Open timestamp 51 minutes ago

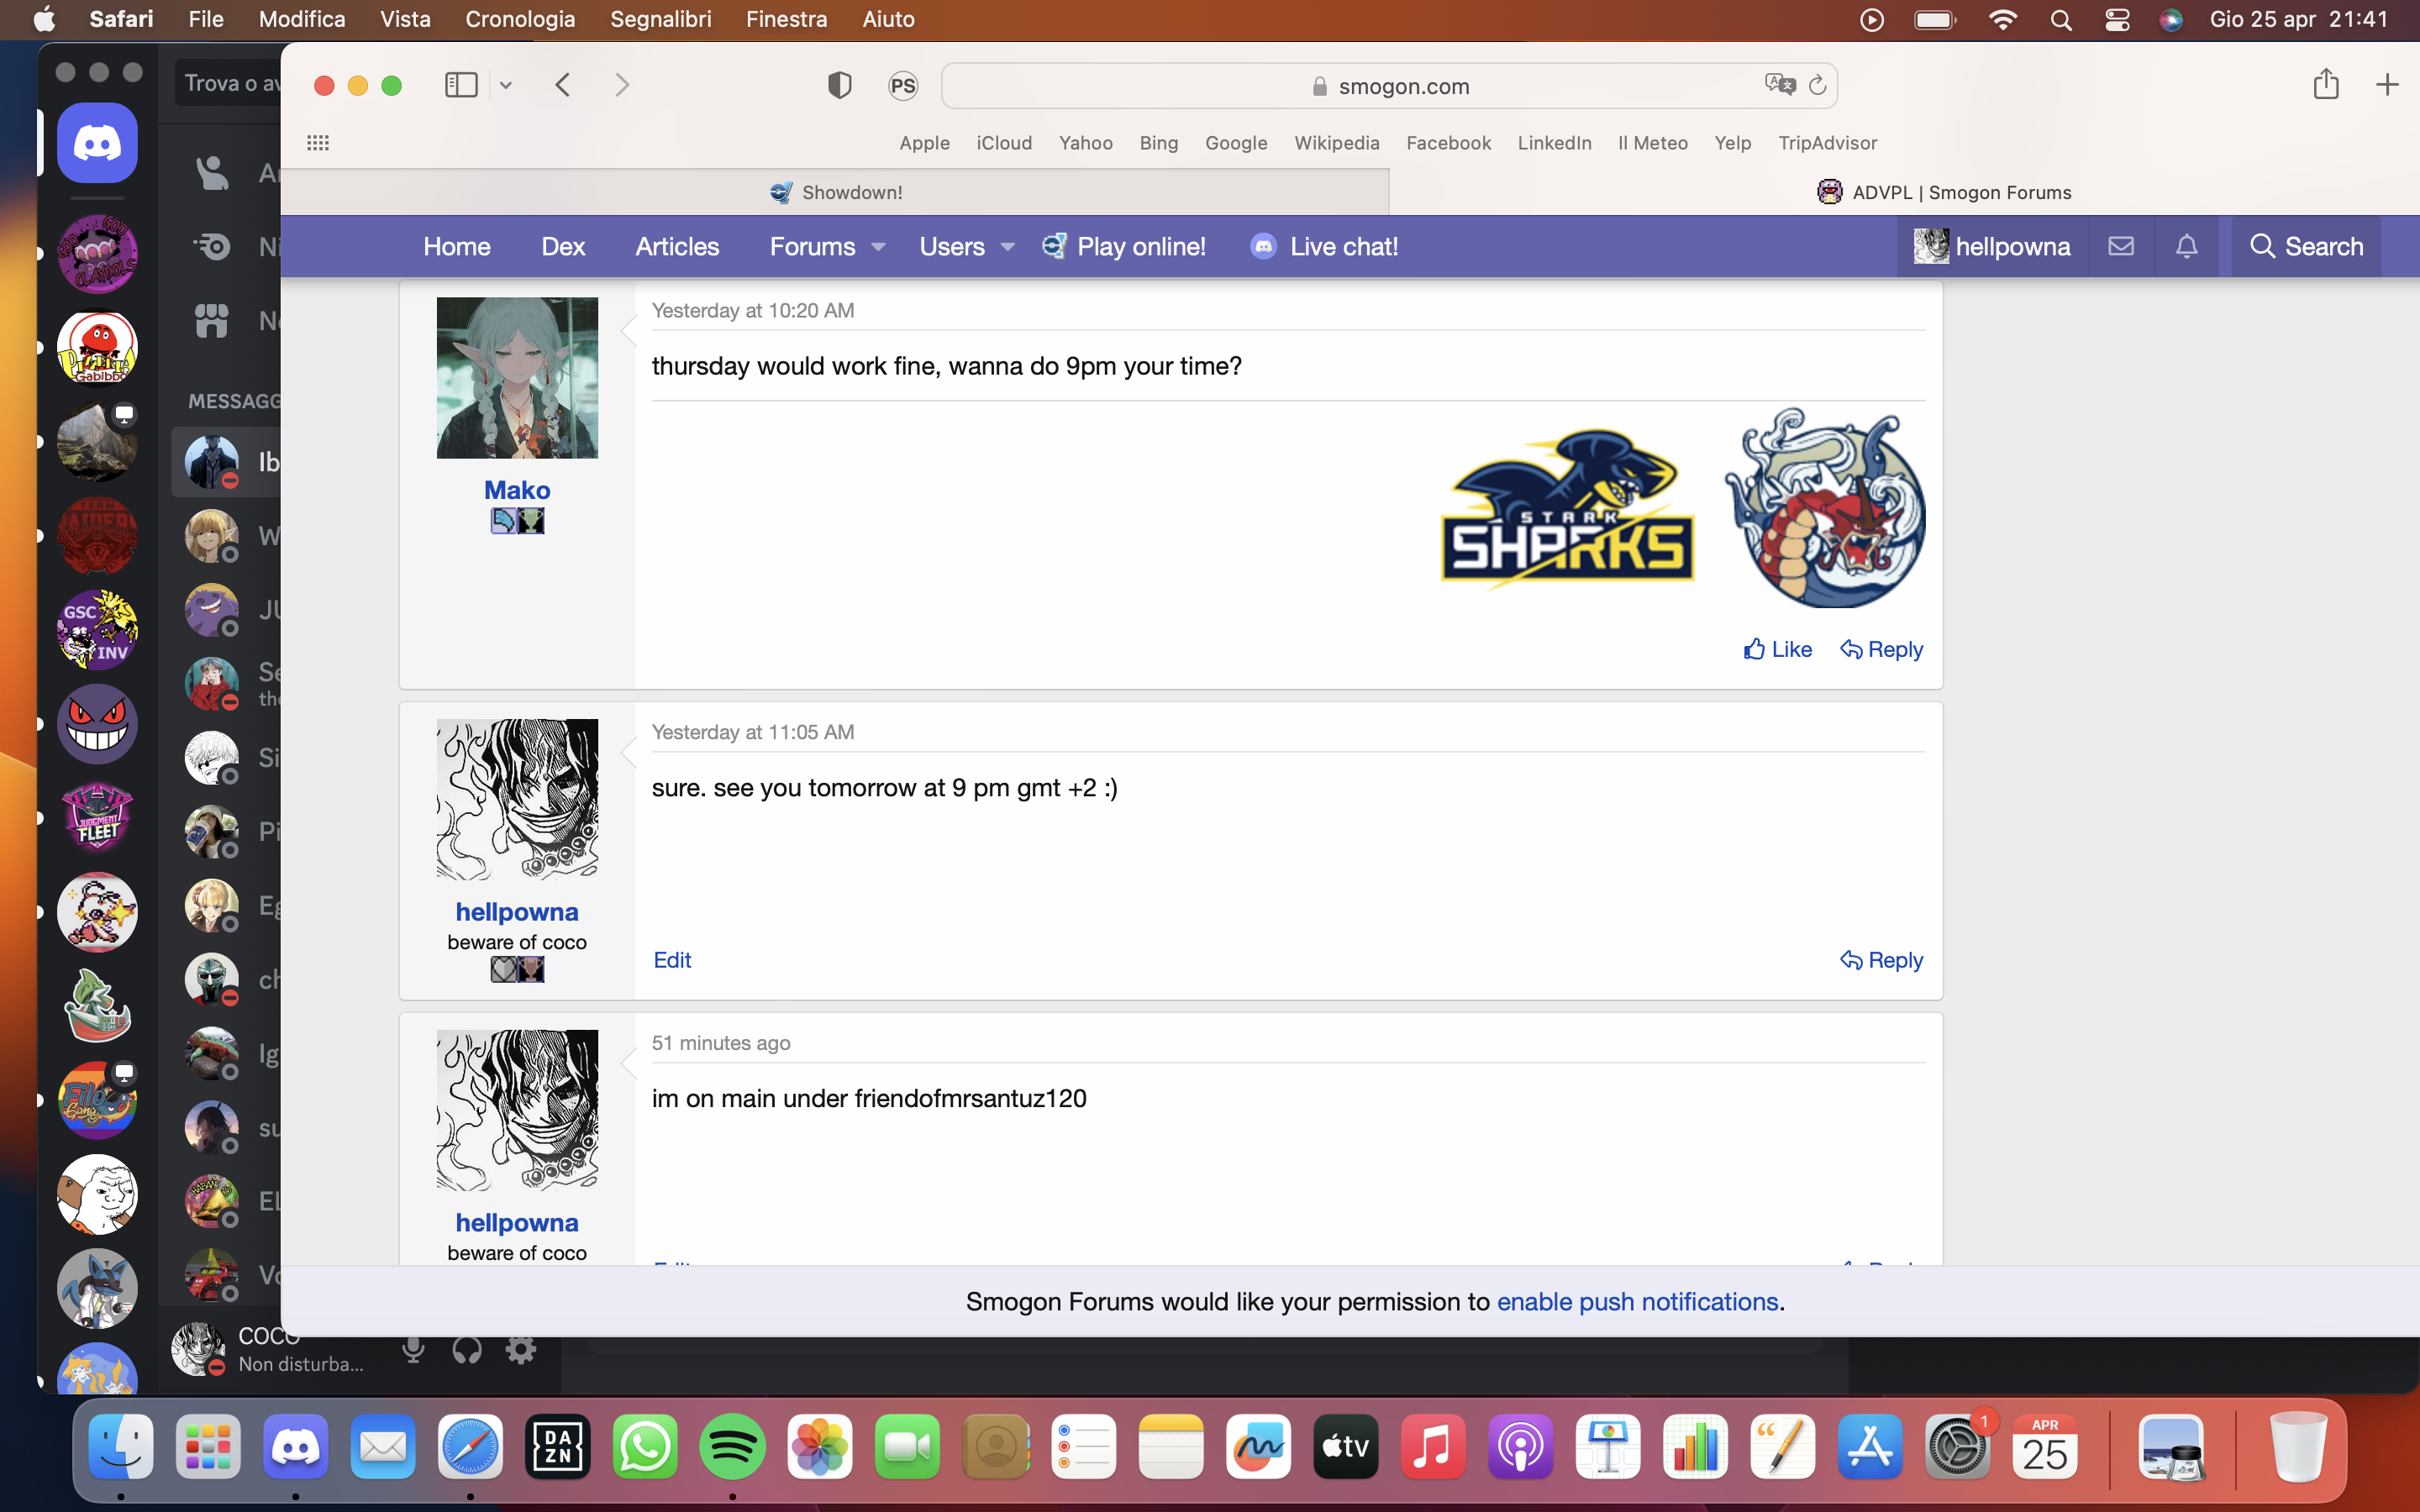721,1043
